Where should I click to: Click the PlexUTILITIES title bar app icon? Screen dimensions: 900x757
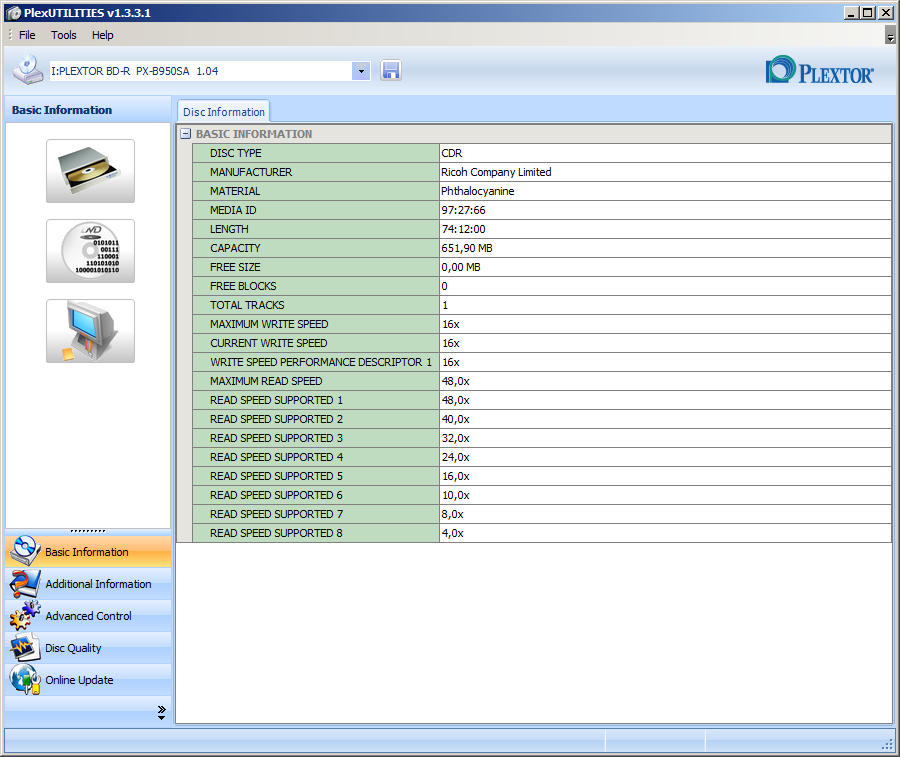tap(14, 13)
